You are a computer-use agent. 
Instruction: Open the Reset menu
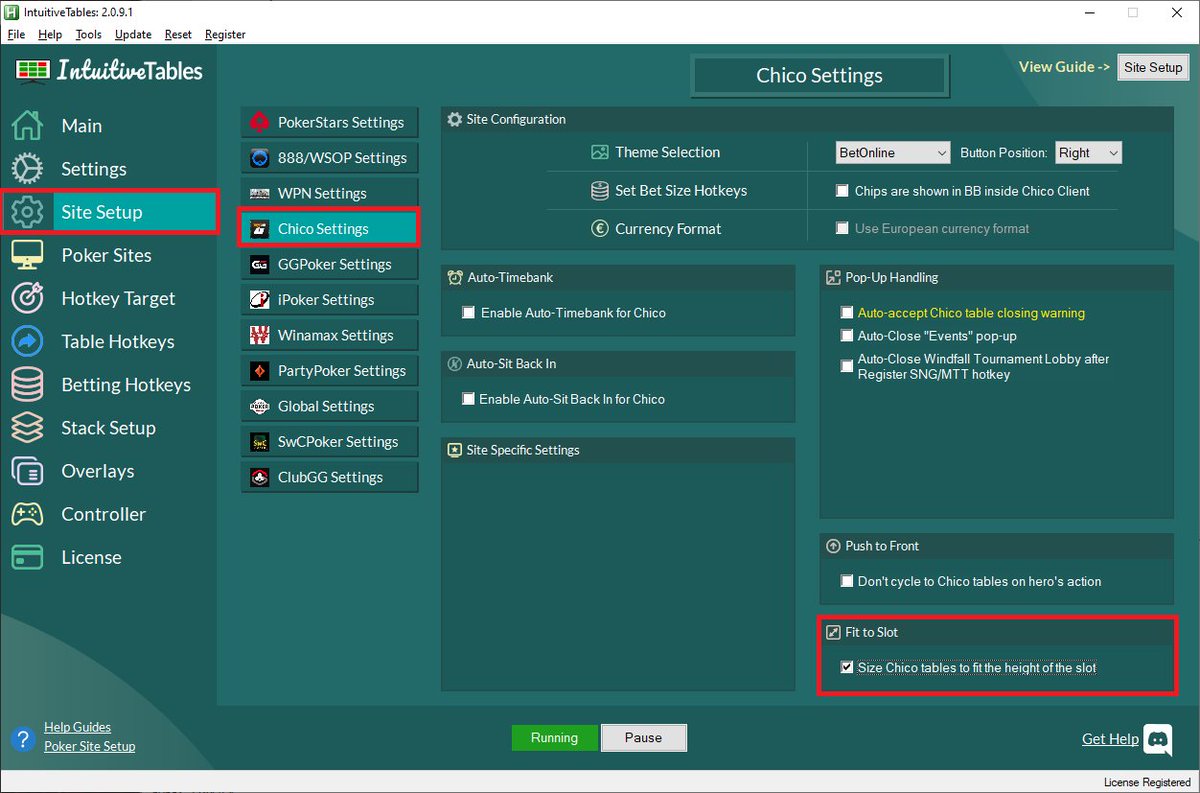pos(178,34)
